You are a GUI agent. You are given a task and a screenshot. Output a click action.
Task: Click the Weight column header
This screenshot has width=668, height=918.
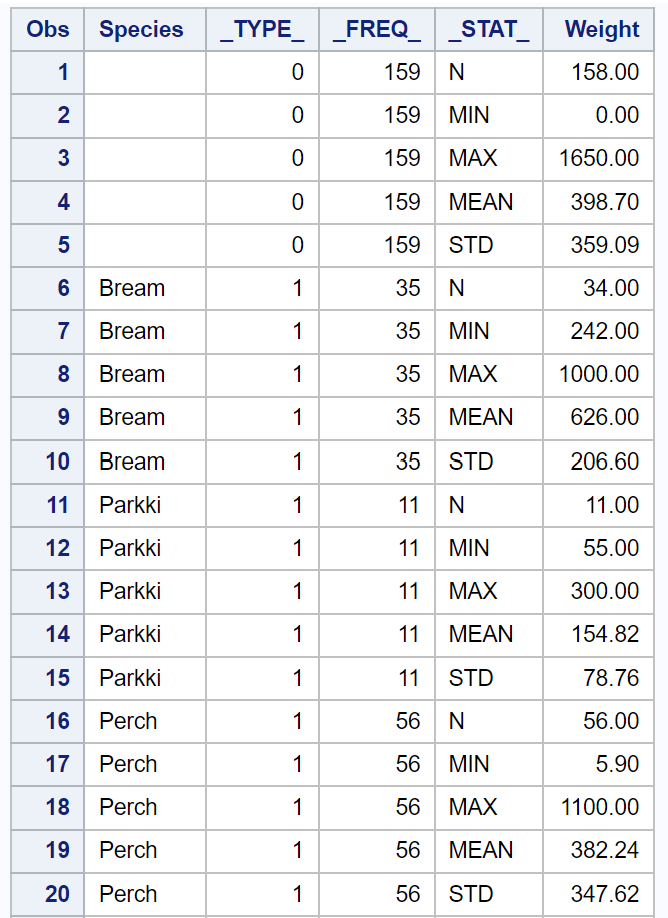[601, 29]
